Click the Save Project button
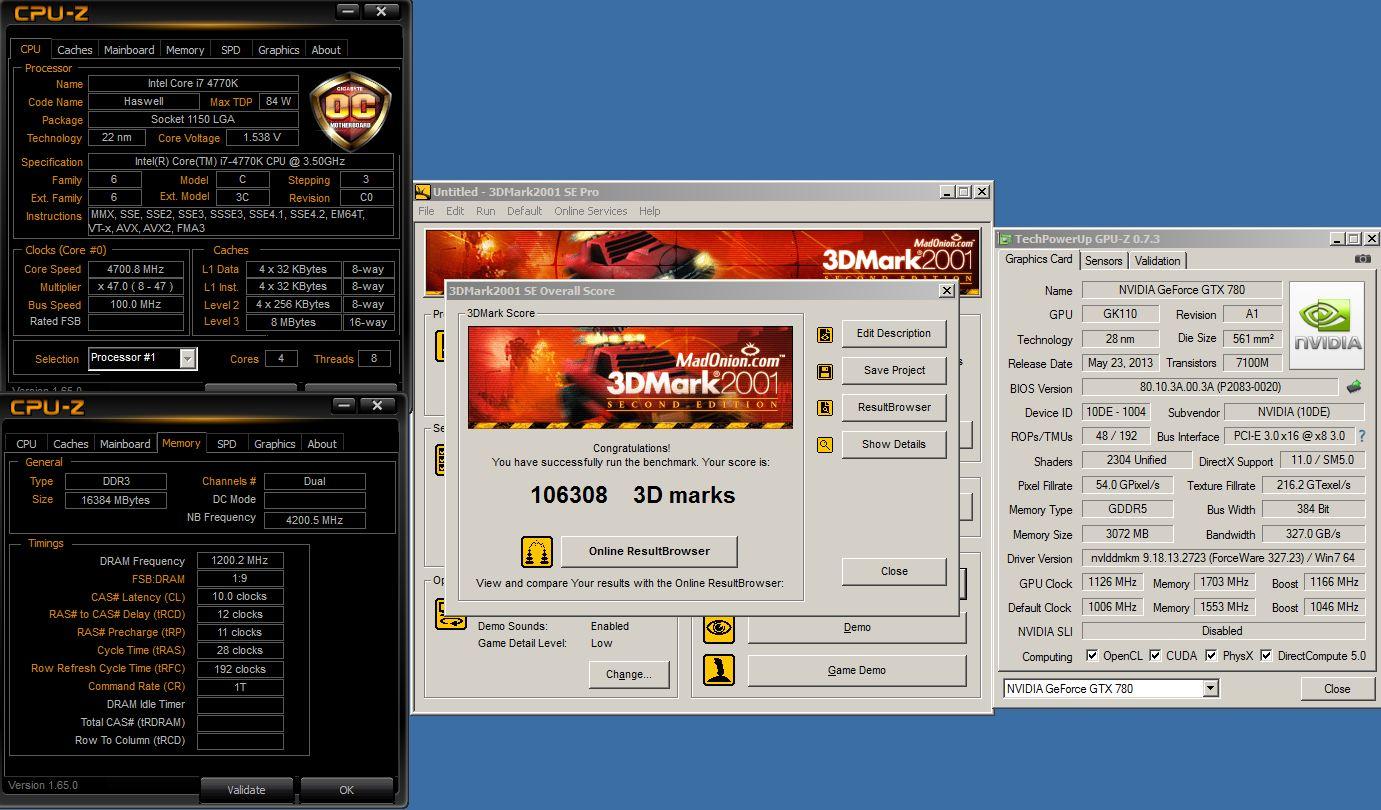The width and height of the screenshot is (1381, 810). click(x=894, y=370)
